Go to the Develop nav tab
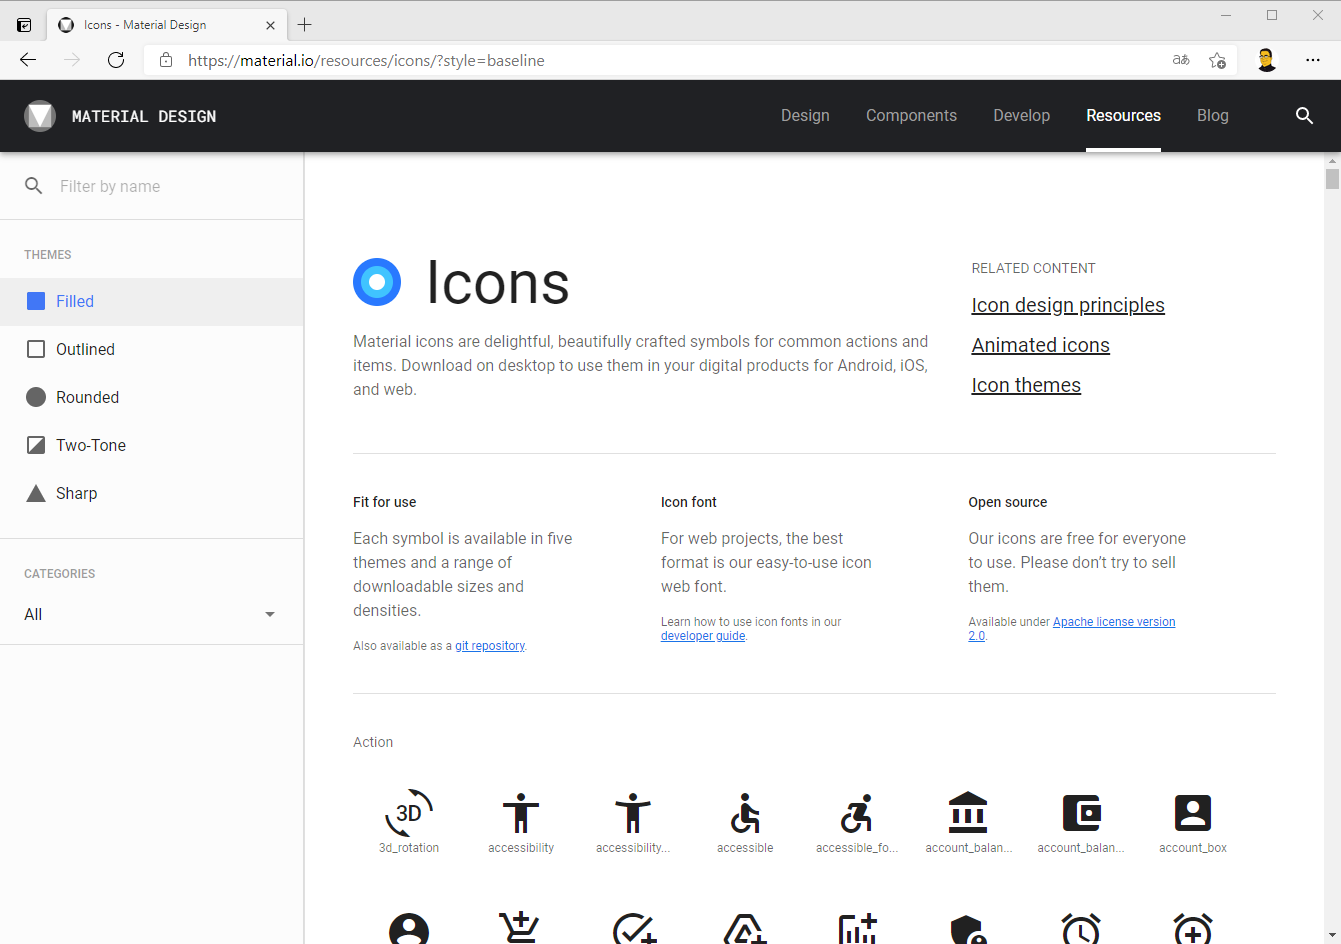 point(1021,116)
